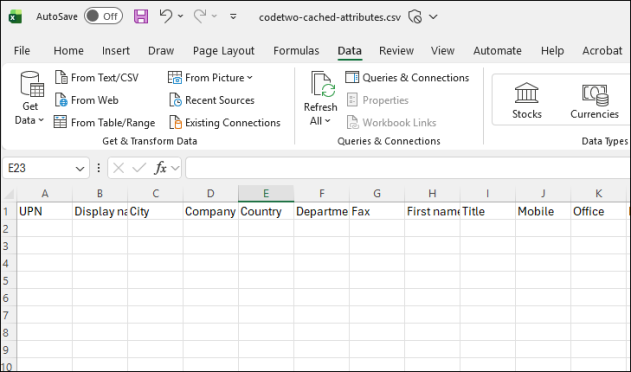
Task: Click the Get Data database icon
Action: point(32,84)
